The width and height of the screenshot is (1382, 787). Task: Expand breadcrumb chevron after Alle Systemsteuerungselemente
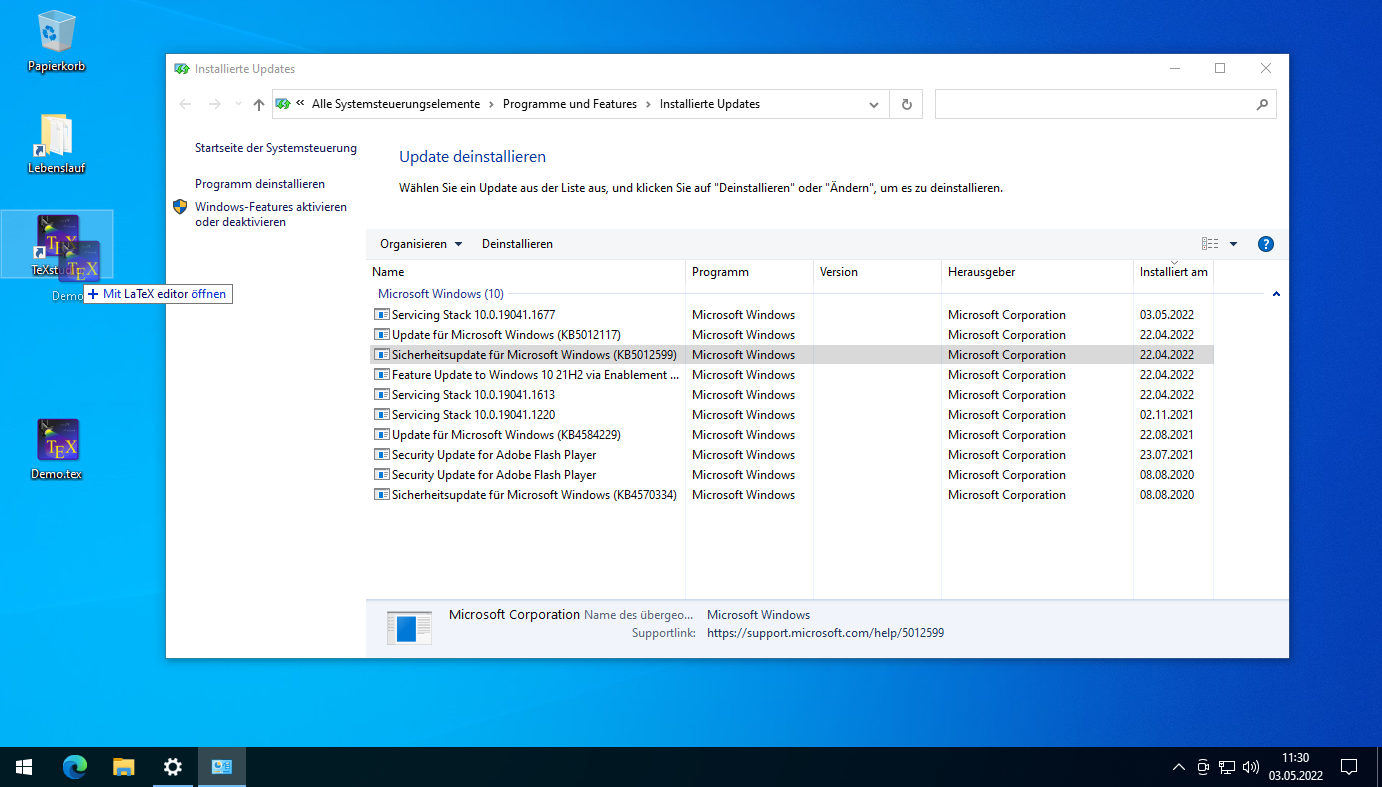(491, 104)
